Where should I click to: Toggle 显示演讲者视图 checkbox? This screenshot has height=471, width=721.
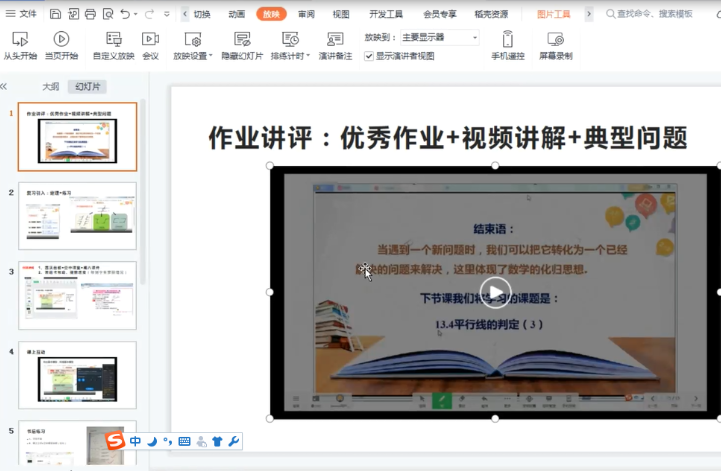pos(369,56)
